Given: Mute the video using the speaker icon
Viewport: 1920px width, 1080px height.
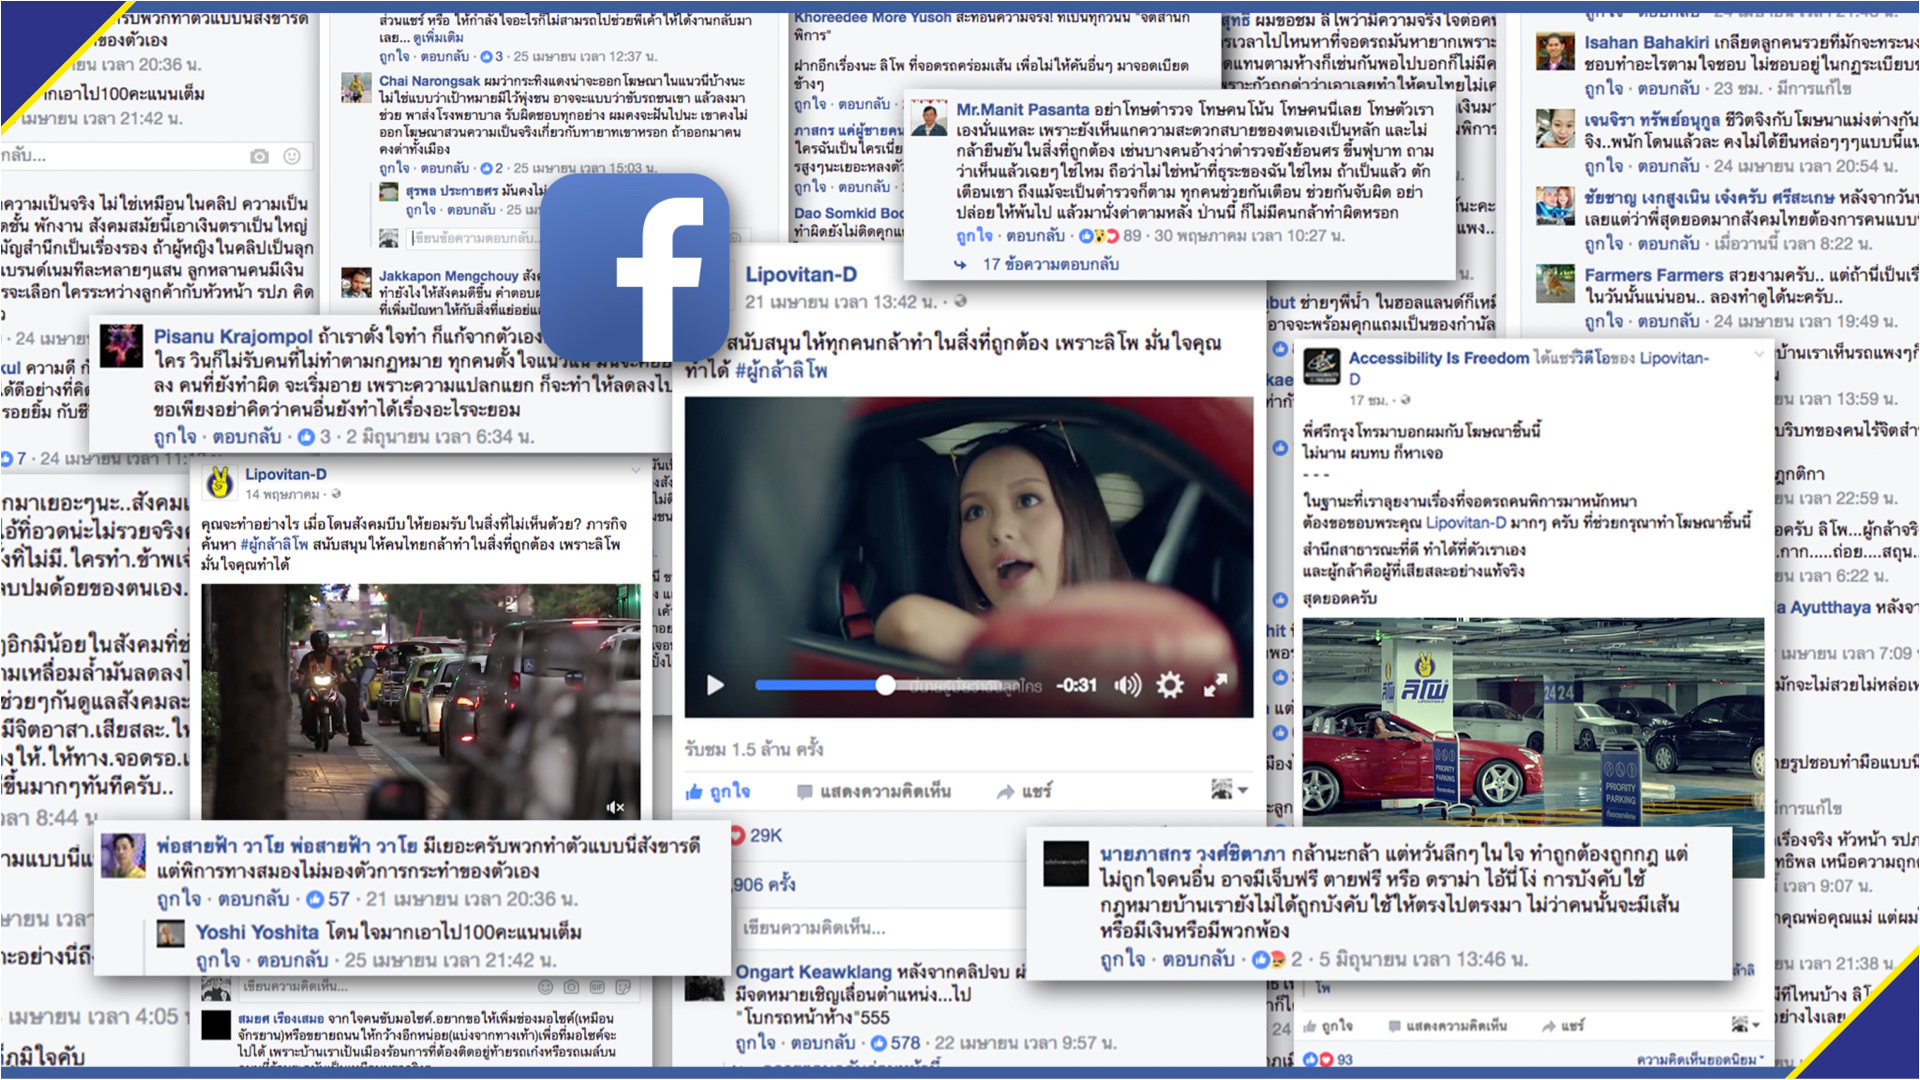Looking at the screenshot, I should [1127, 685].
